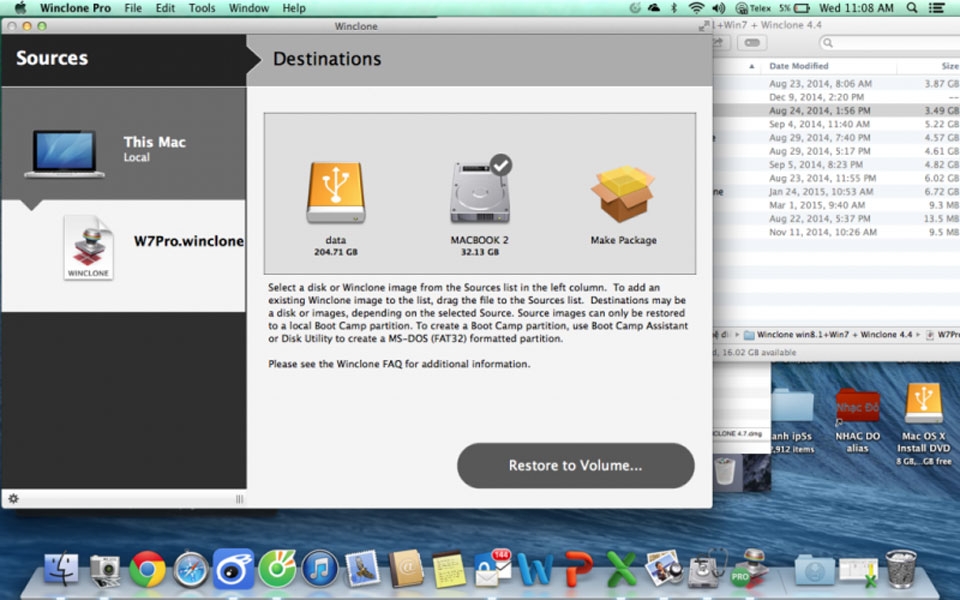Open the Apple menu

(x=20, y=8)
